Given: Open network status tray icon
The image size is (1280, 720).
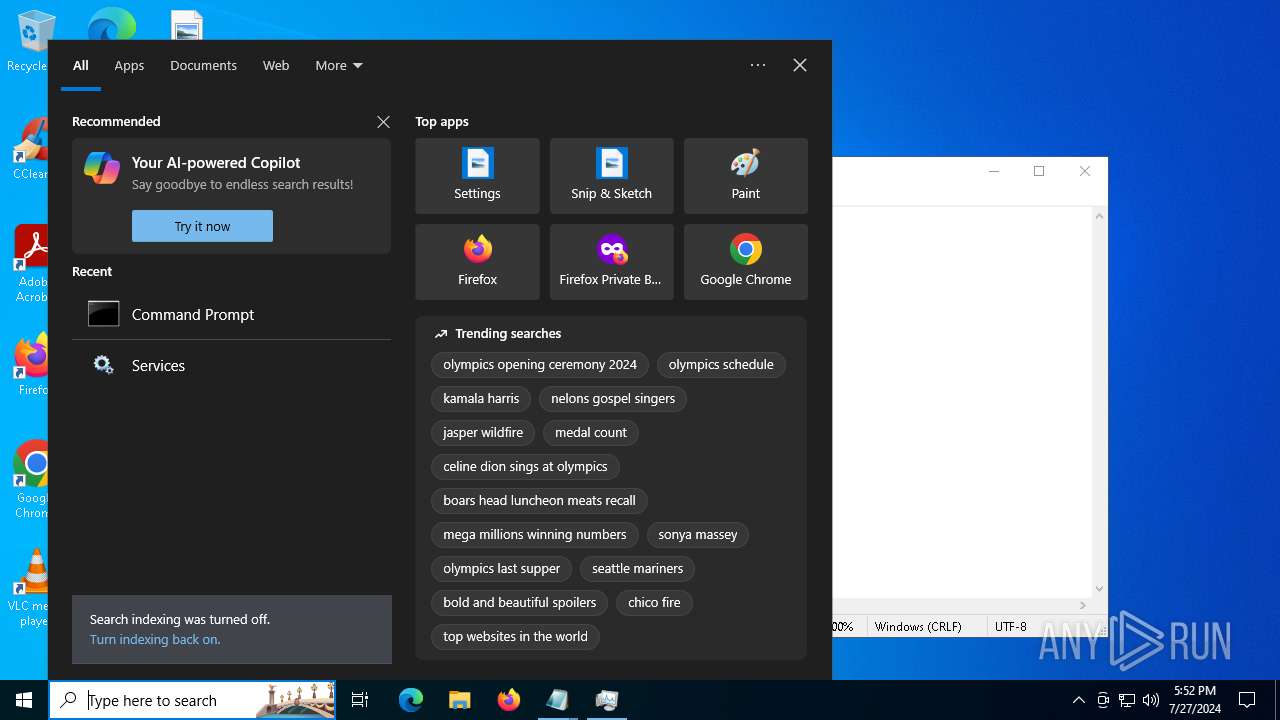Looking at the screenshot, I should pyautogui.click(x=1127, y=700).
